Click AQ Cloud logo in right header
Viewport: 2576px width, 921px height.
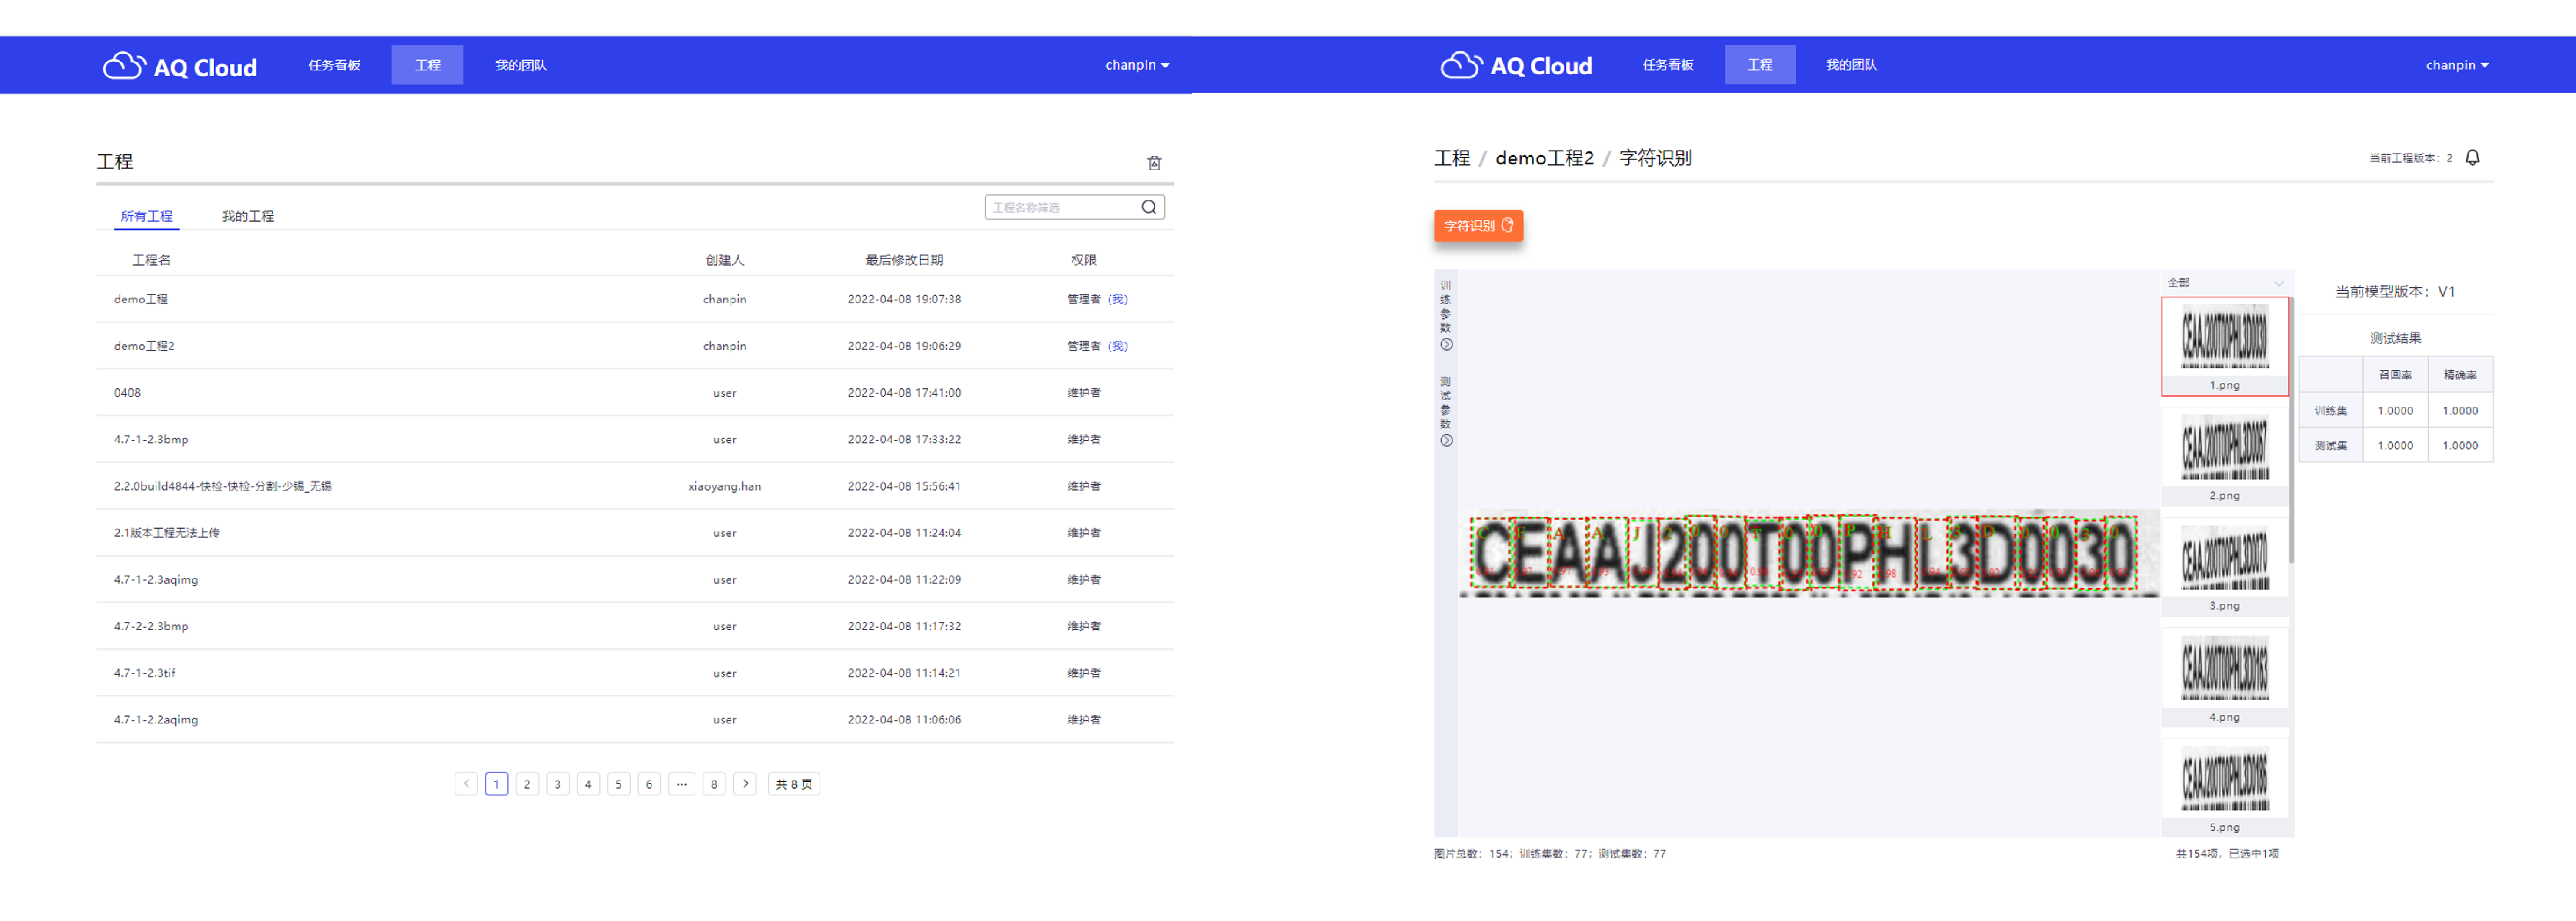1516,66
